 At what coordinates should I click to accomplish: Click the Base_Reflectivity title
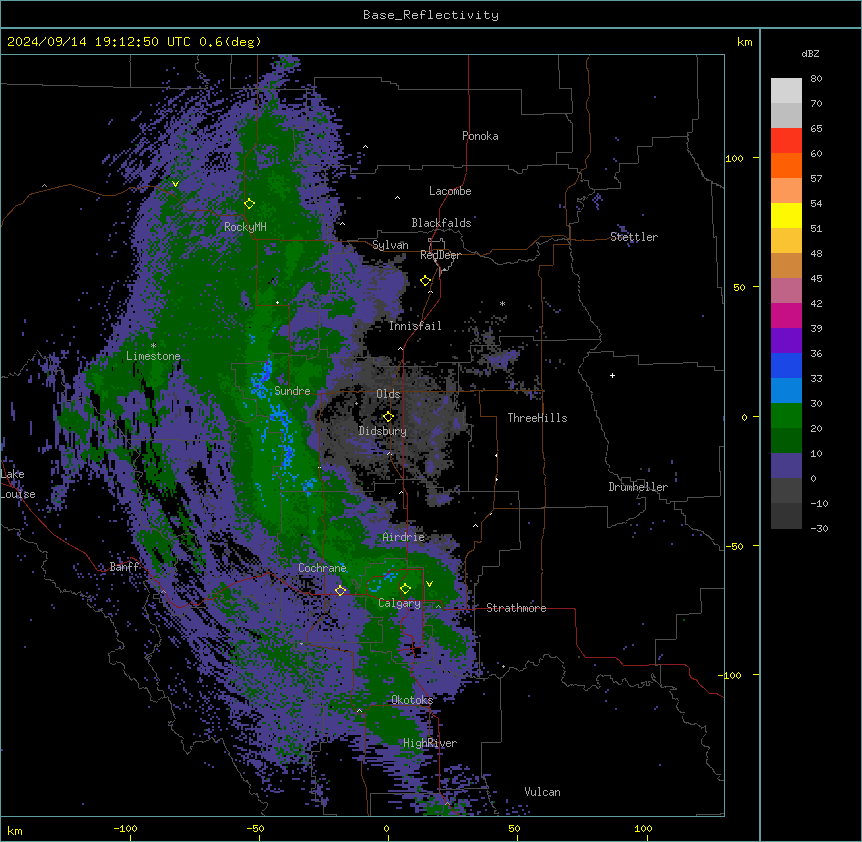(431, 15)
